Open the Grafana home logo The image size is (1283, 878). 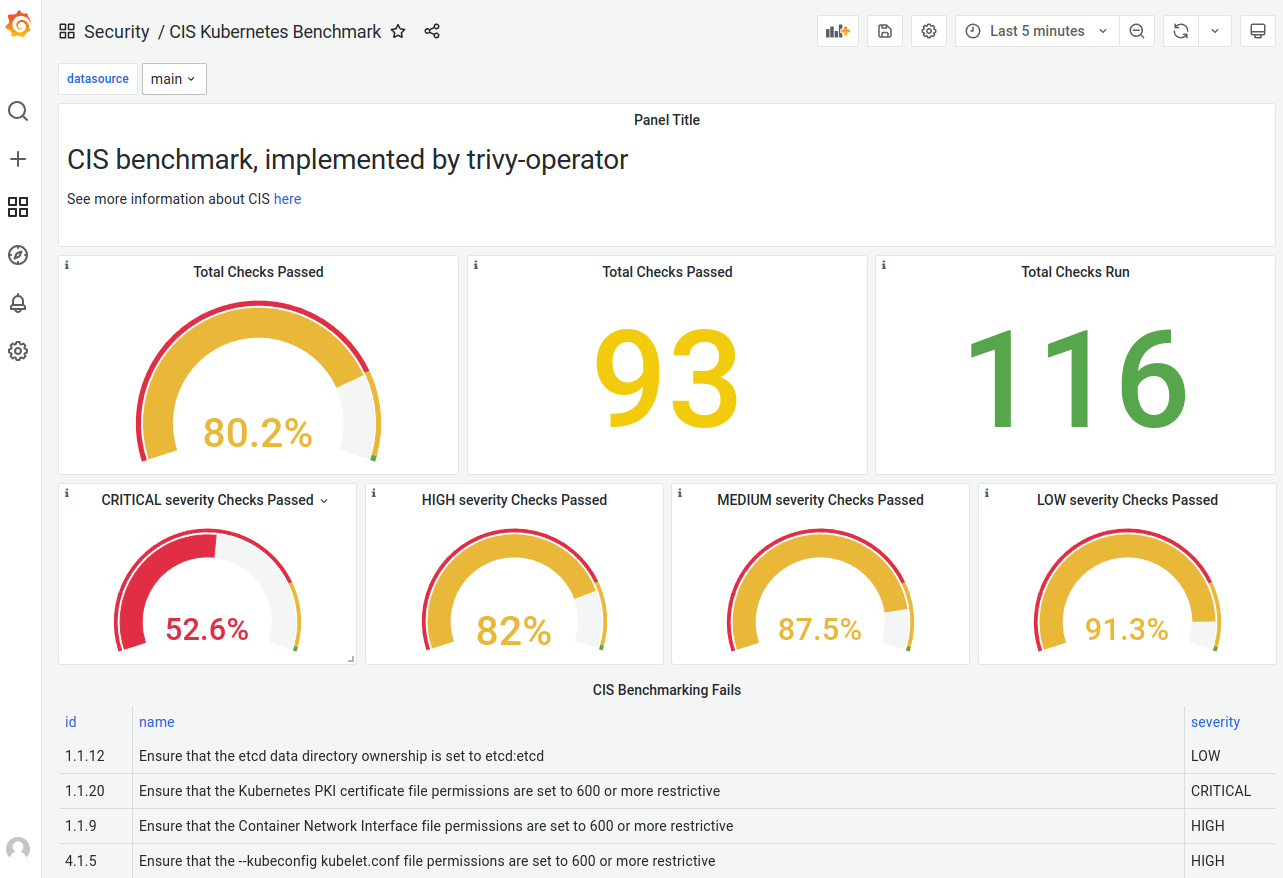[18, 24]
